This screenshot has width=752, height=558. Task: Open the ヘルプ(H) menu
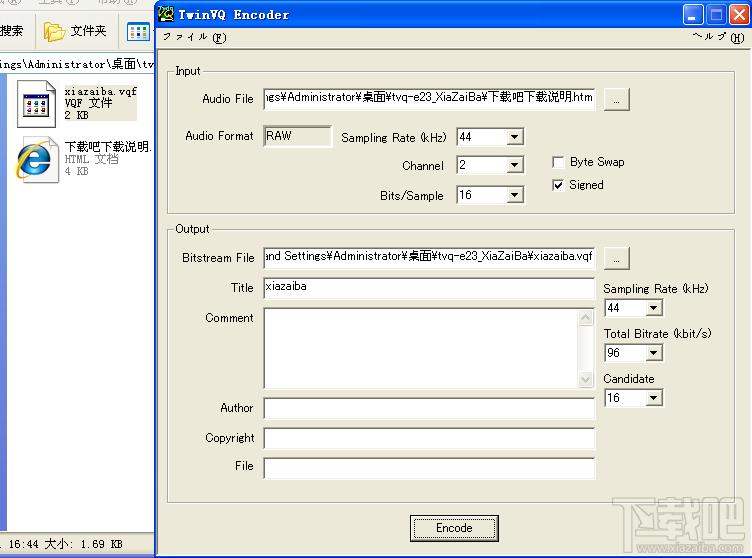click(718, 38)
